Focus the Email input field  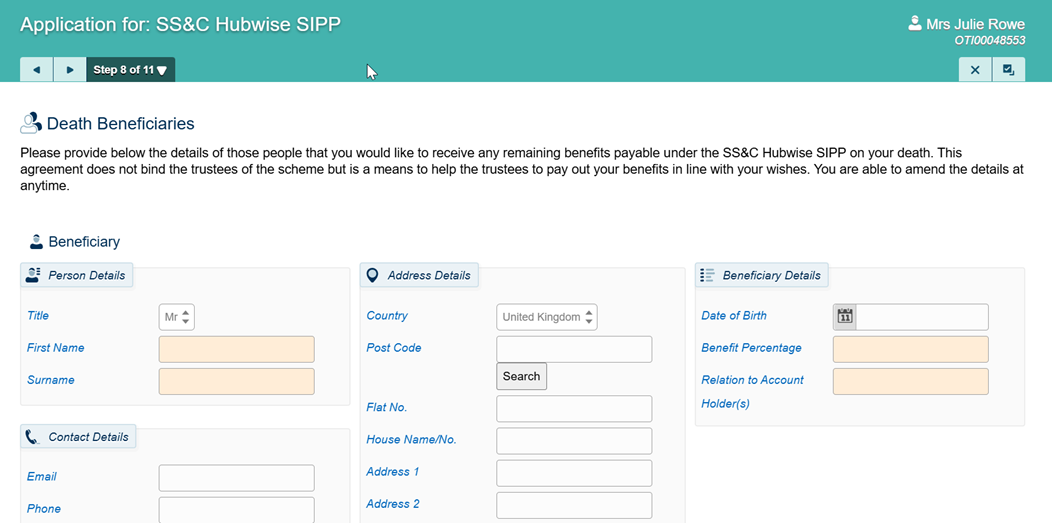coord(236,478)
